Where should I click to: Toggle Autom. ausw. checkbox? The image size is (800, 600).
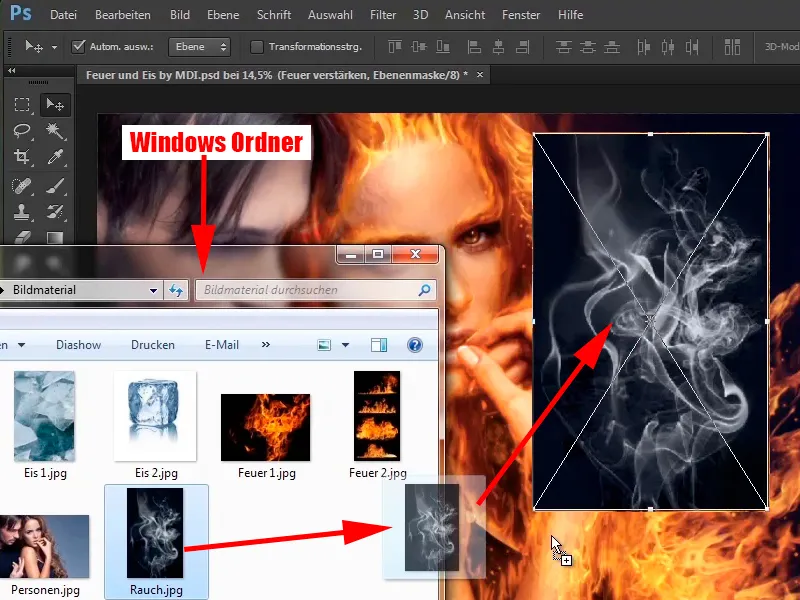point(78,47)
